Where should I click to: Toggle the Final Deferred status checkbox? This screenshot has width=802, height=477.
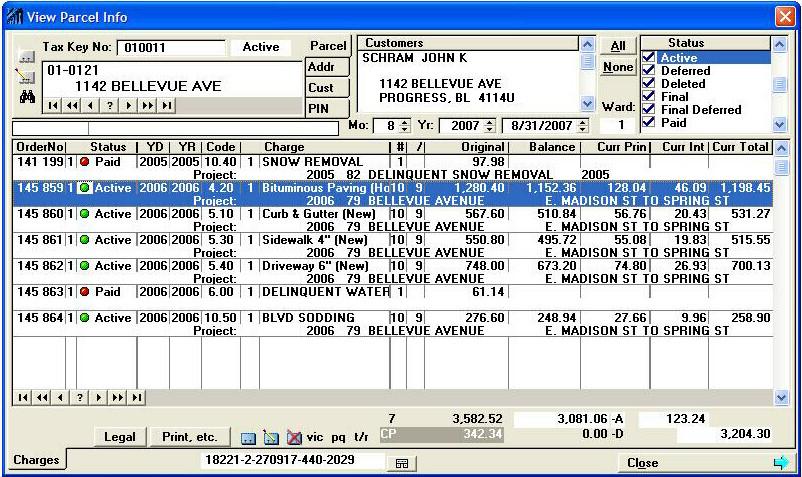[x=648, y=110]
